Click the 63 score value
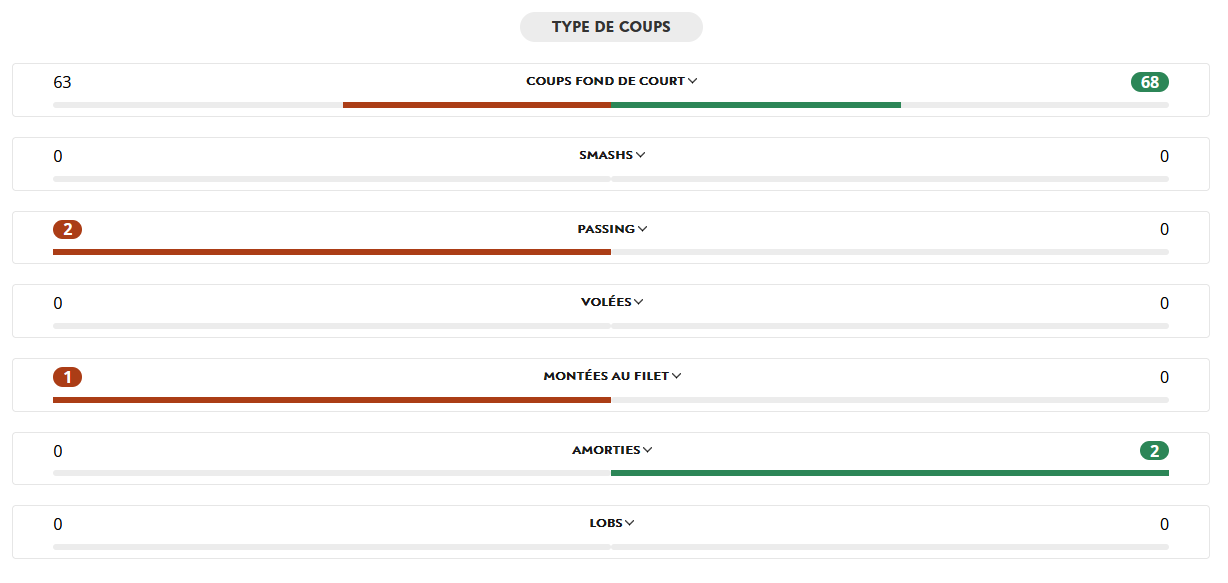This screenshot has width=1228, height=583. point(62,82)
